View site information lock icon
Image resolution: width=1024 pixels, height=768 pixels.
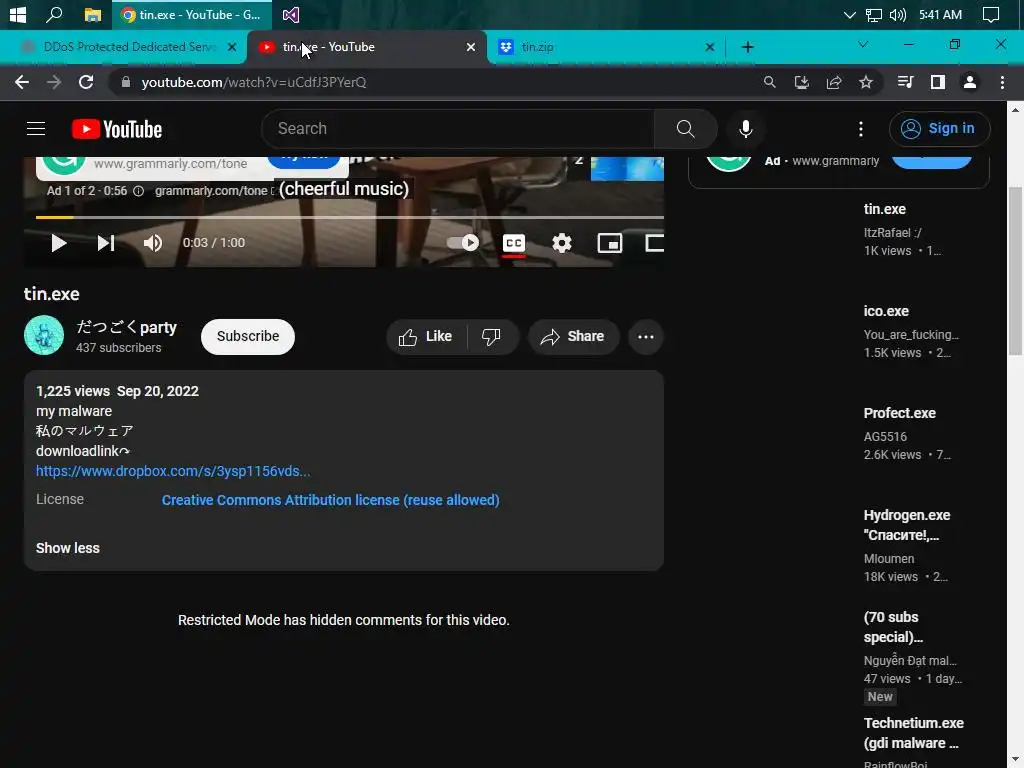click(x=126, y=82)
